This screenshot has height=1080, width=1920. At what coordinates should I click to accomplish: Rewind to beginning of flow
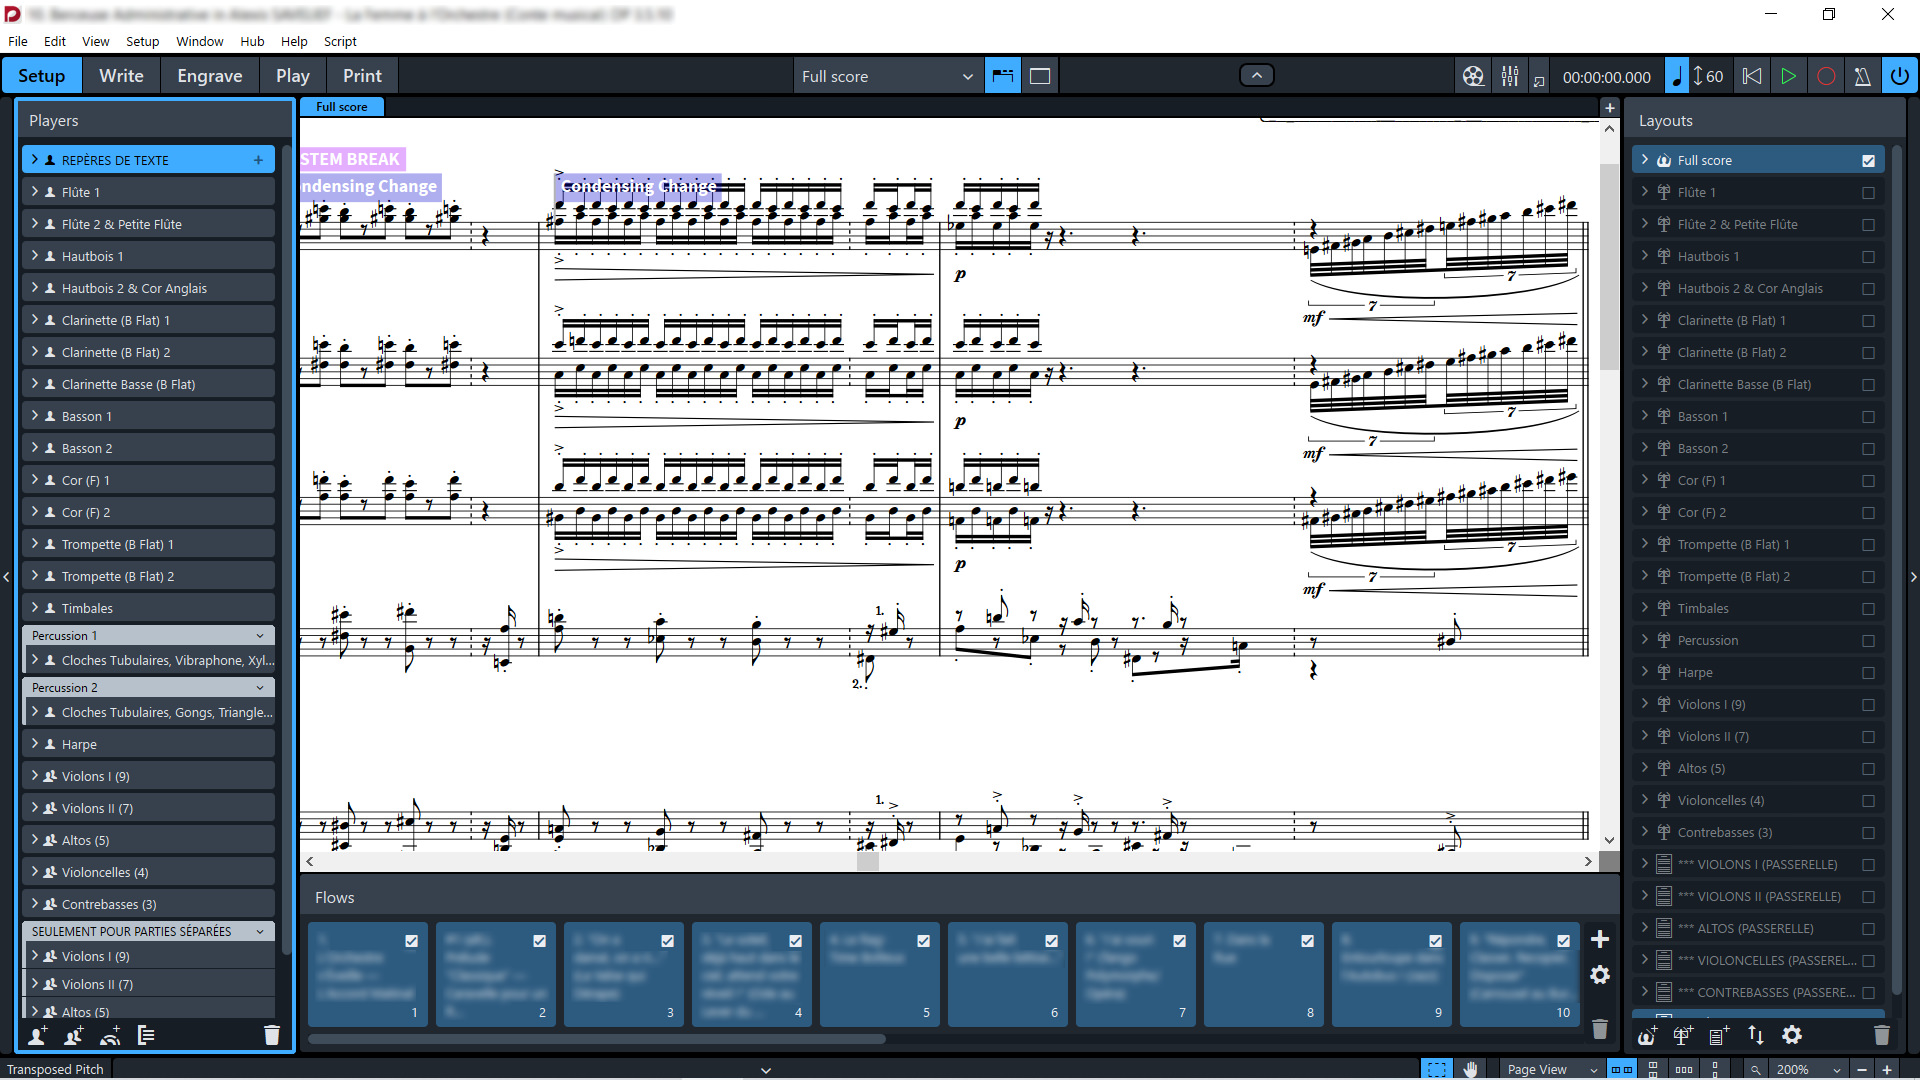[1752, 76]
